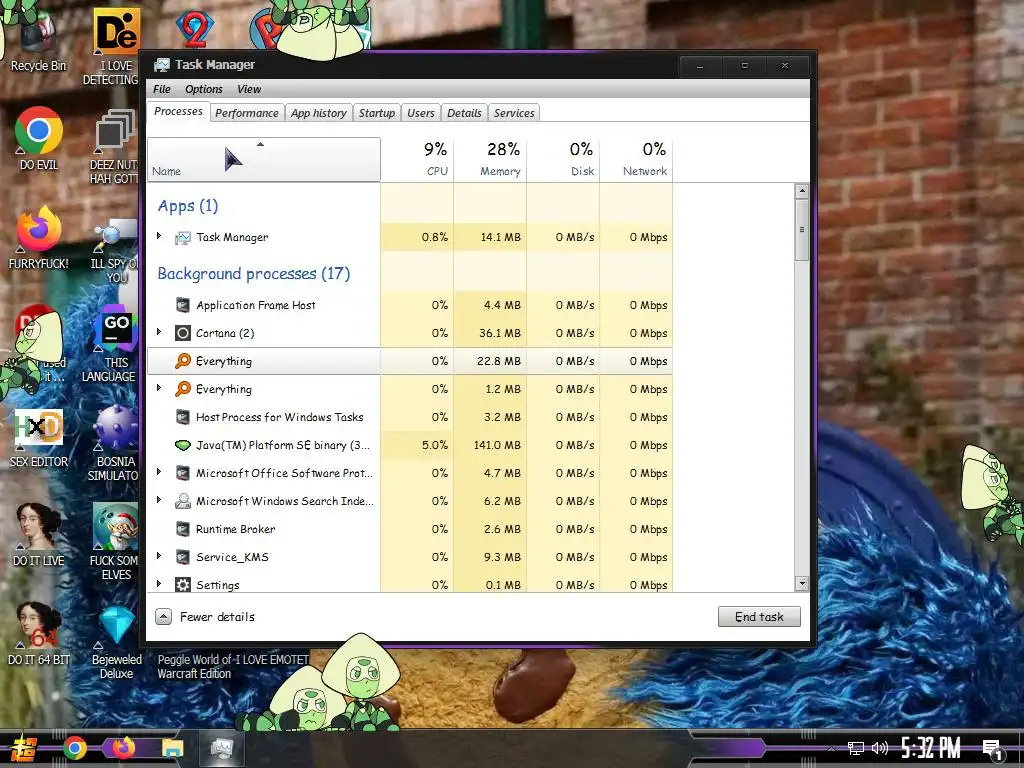Select the Processes tab
1024x768 pixels.
pos(178,111)
